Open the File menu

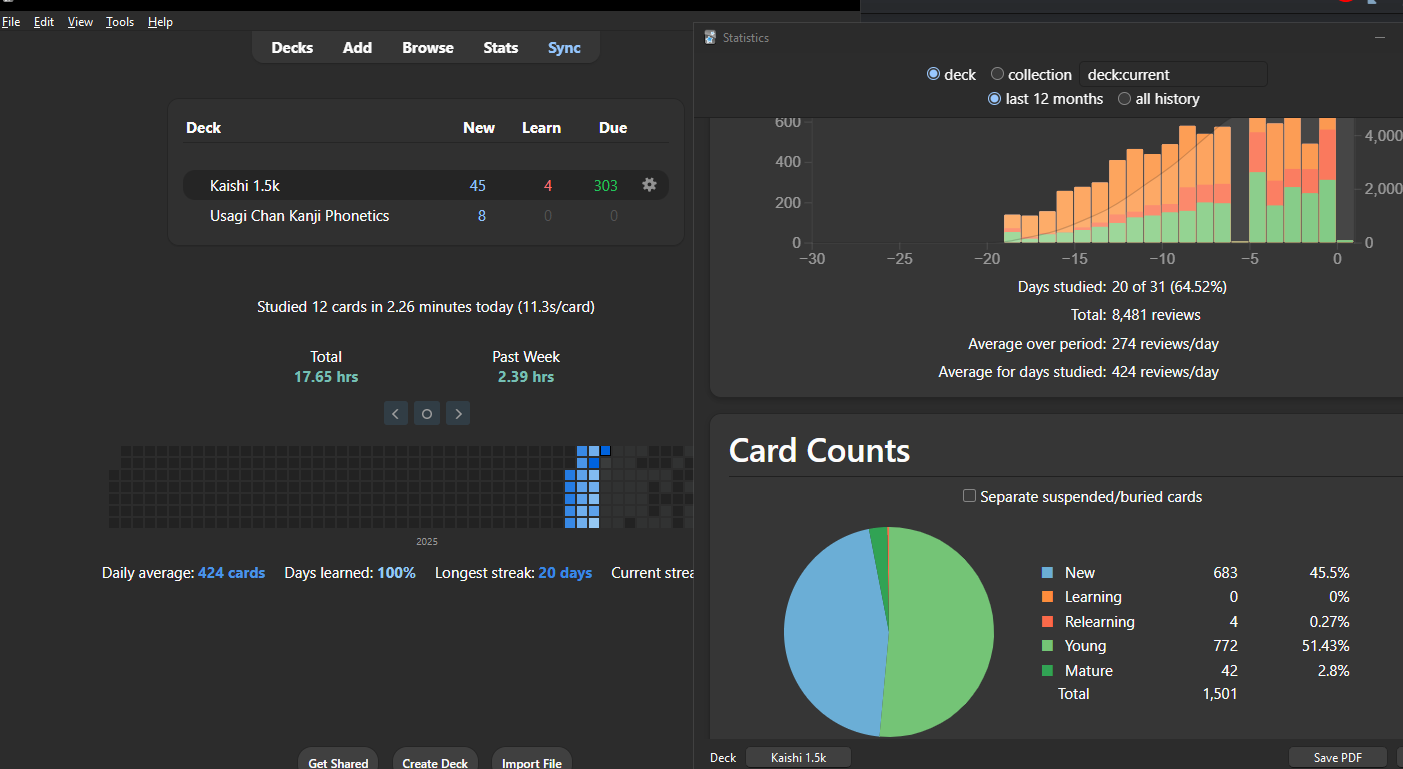coord(11,22)
